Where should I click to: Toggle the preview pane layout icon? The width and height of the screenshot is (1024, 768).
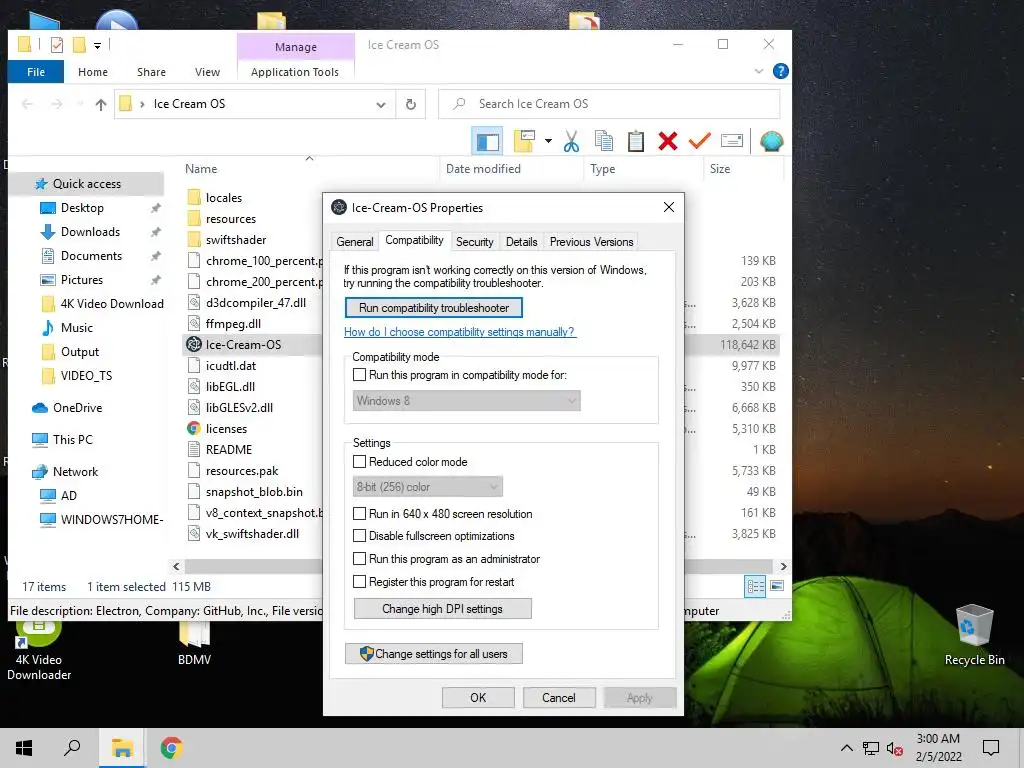487,141
